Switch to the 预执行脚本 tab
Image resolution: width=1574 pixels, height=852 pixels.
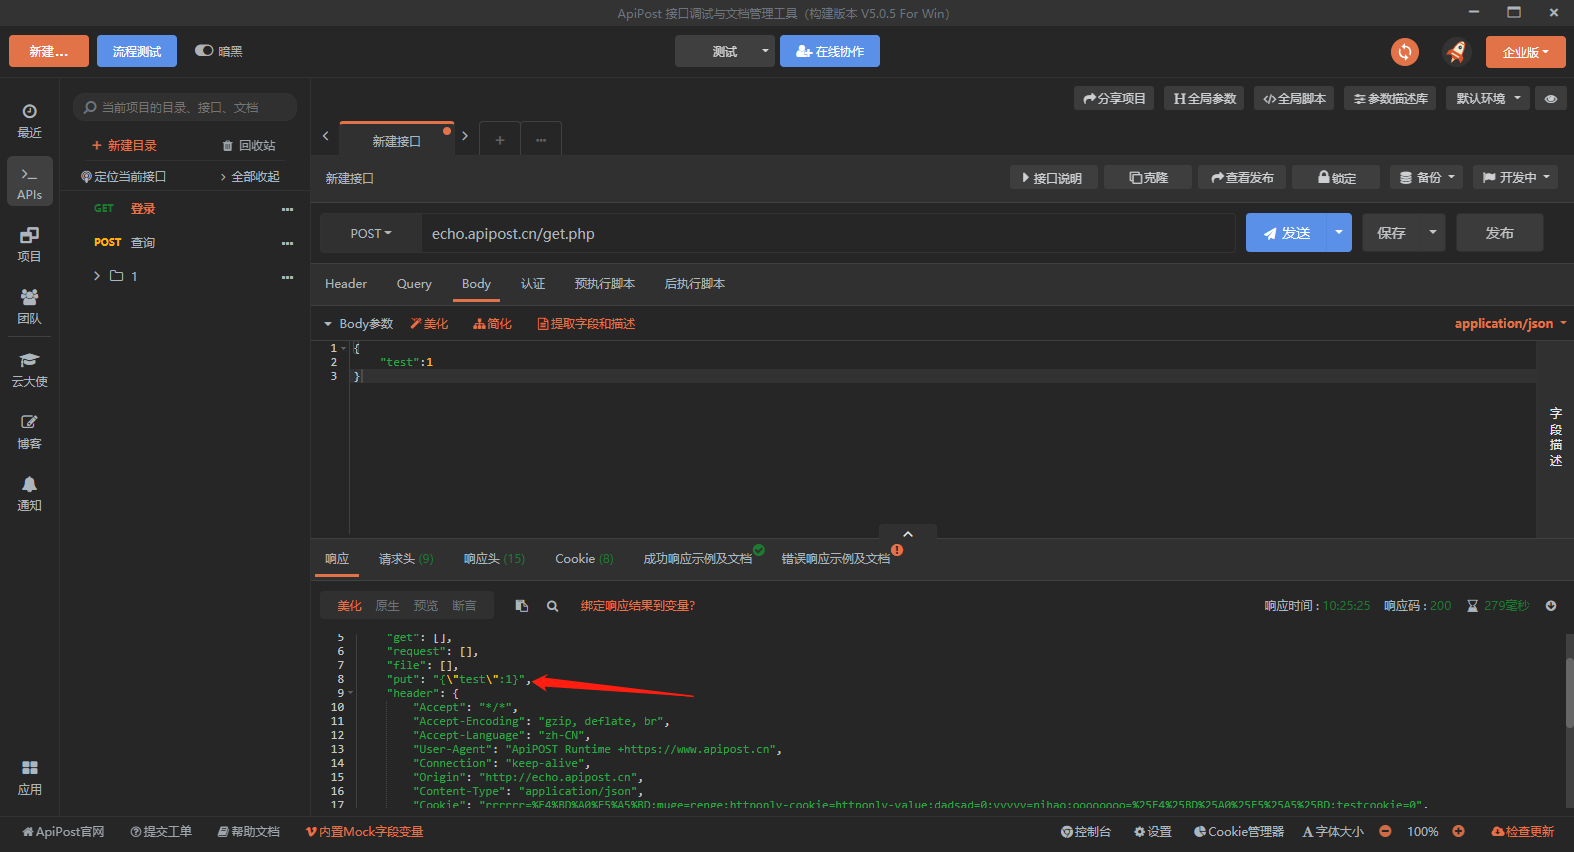coord(605,284)
